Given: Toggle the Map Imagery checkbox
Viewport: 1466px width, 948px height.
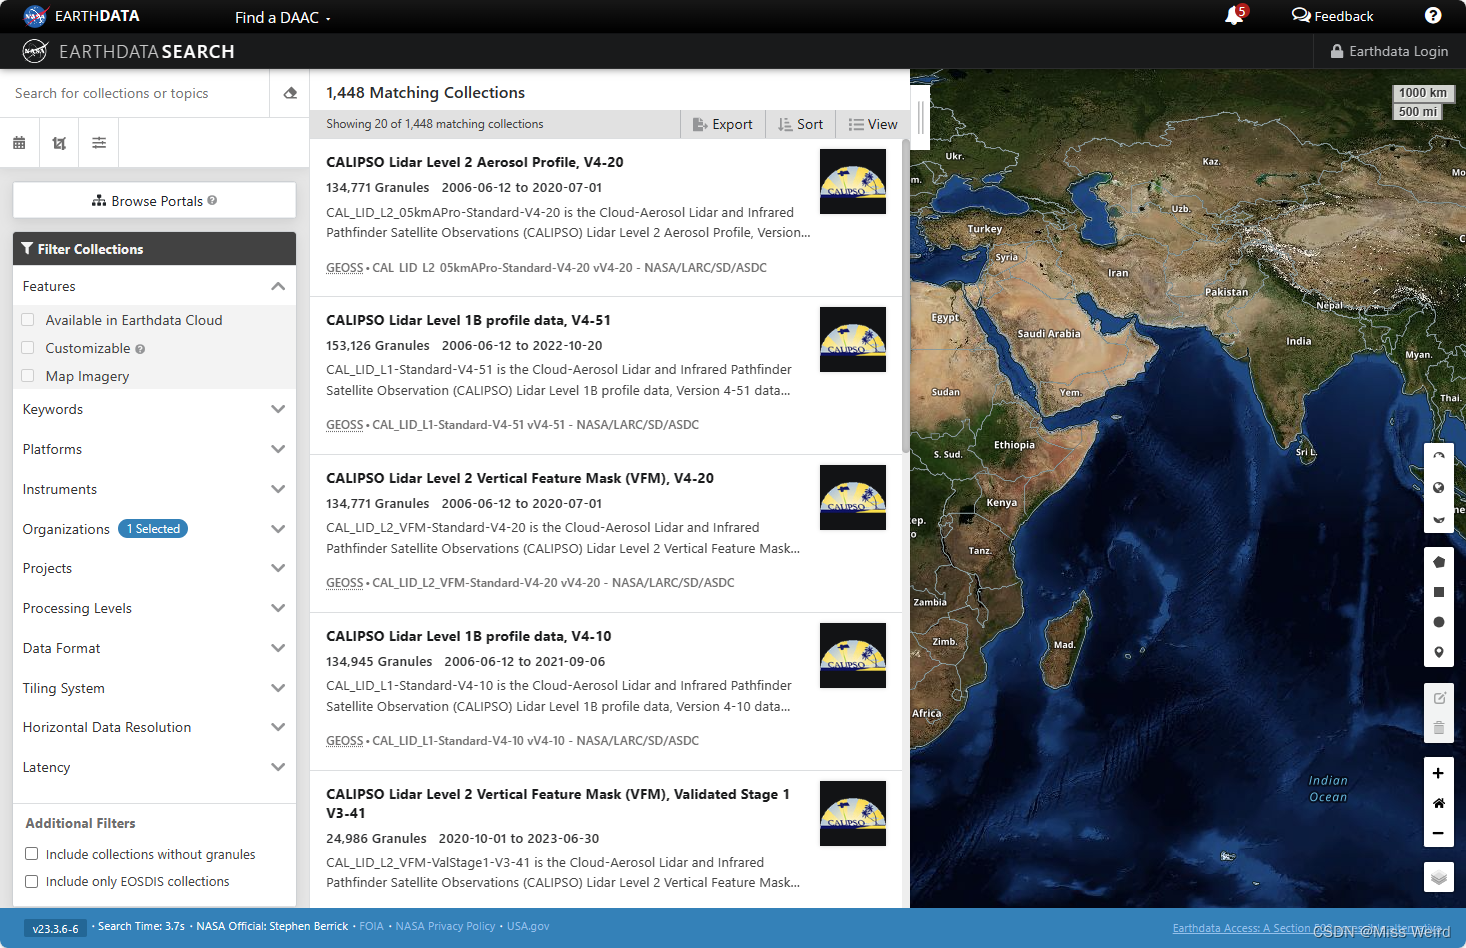Looking at the screenshot, I should pos(28,376).
